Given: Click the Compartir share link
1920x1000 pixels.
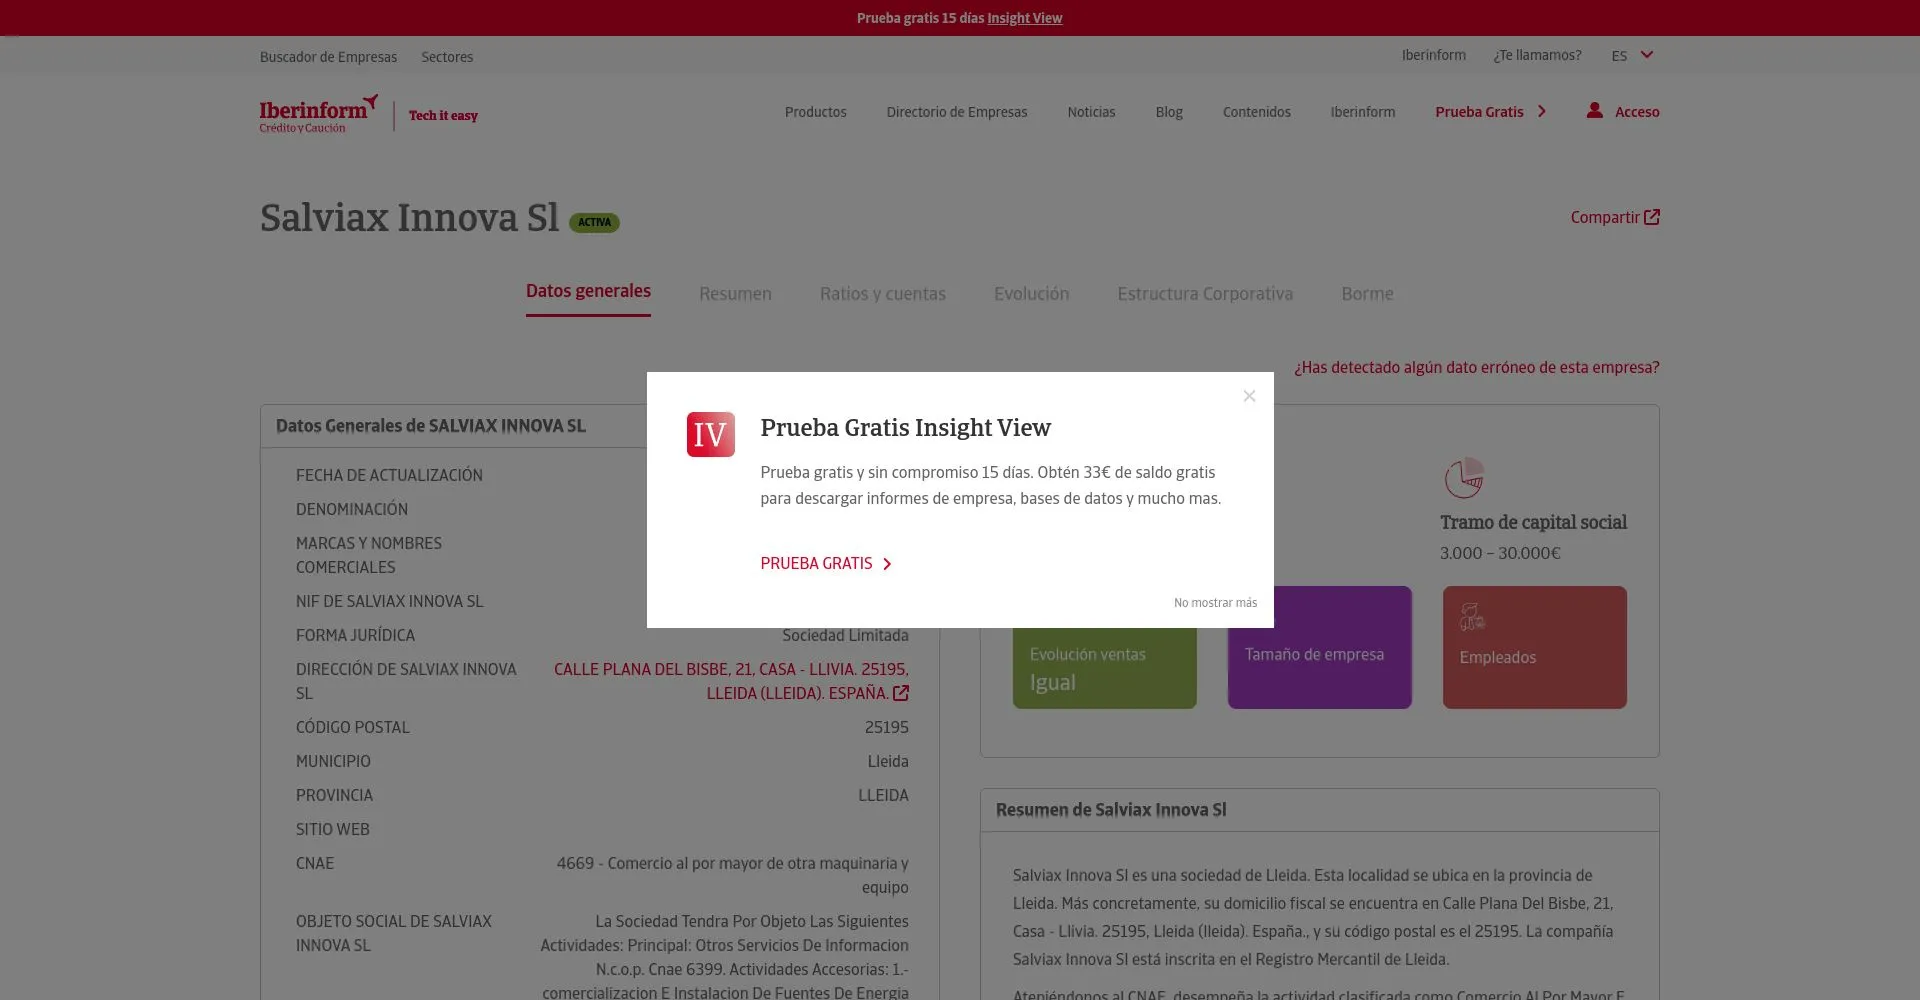Looking at the screenshot, I should tap(1604, 217).
